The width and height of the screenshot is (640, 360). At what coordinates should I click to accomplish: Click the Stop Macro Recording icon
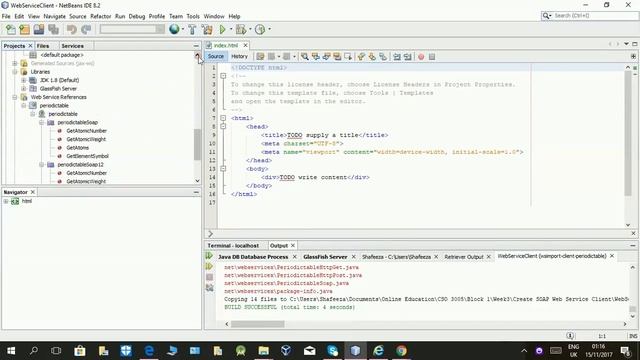click(x=432, y=57)
